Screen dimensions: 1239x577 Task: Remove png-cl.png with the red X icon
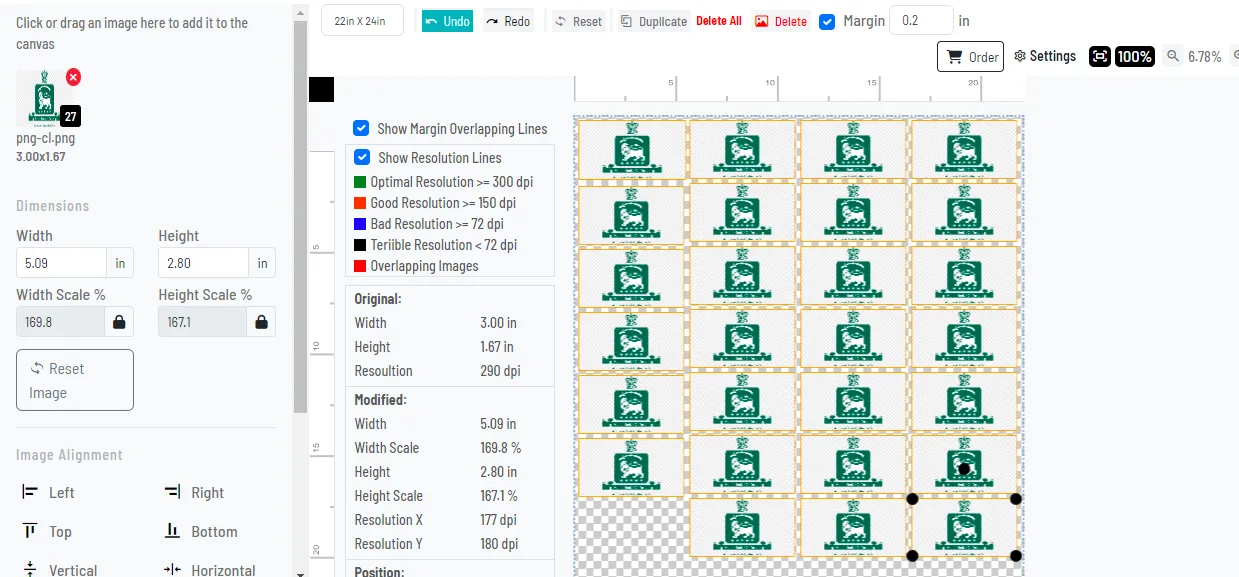click(74, 77)
